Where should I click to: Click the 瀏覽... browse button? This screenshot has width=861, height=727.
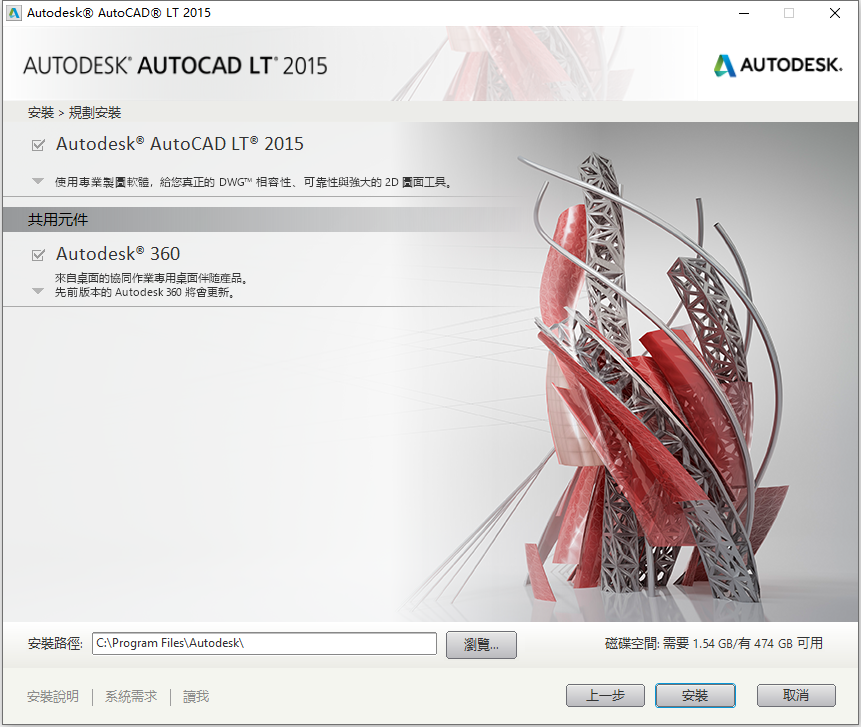point(481,644)
